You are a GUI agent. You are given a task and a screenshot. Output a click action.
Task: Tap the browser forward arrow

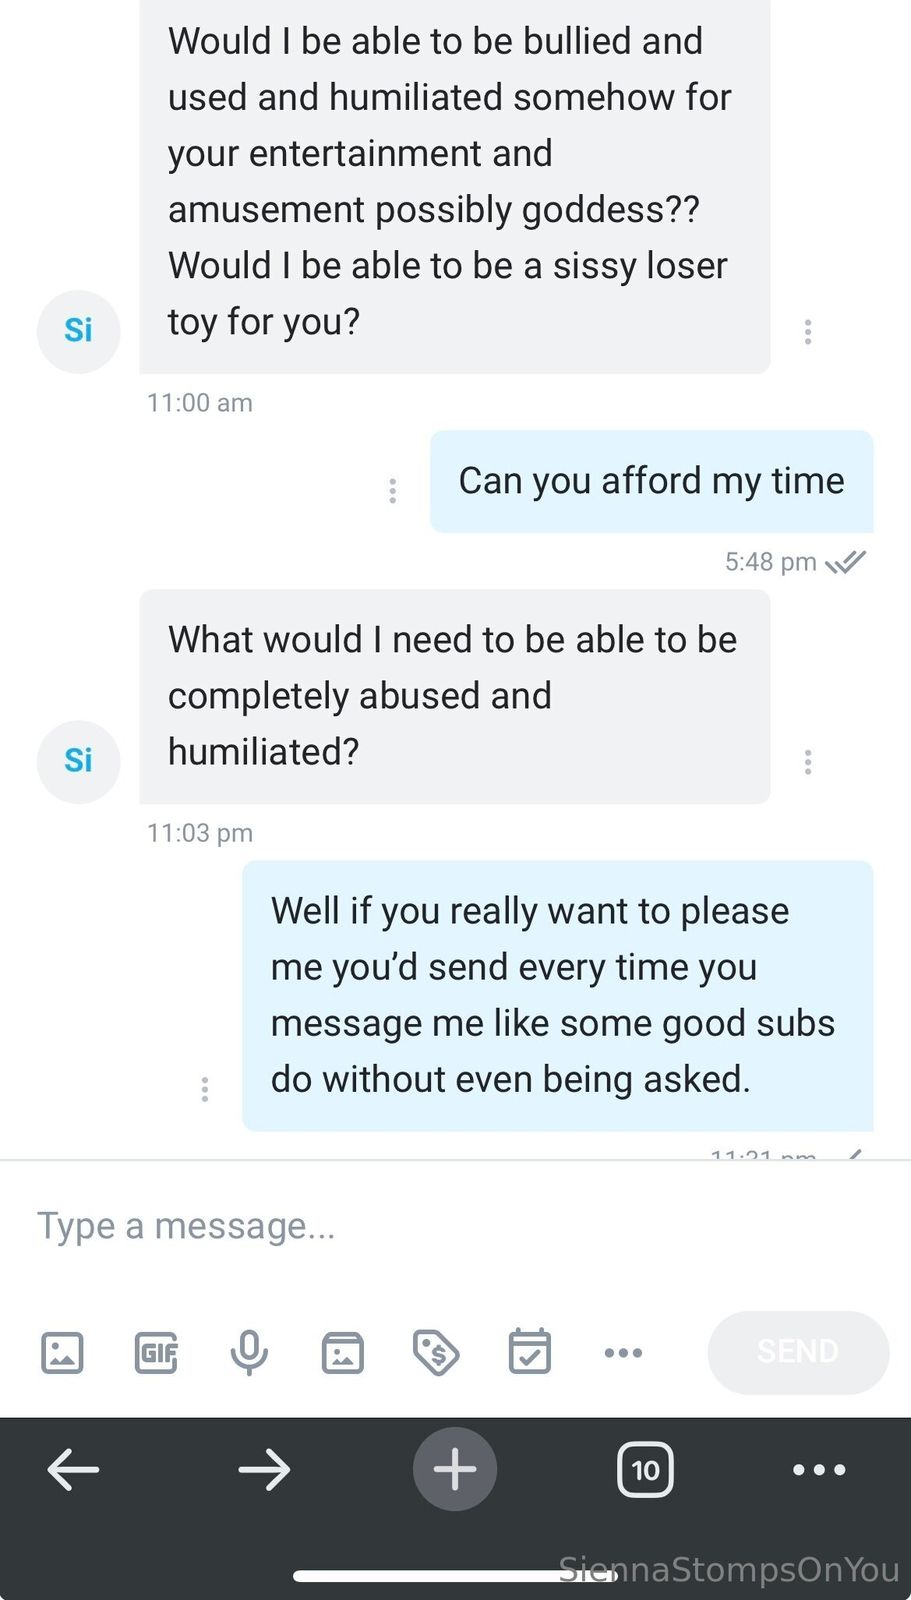[x=264, y=1470]
